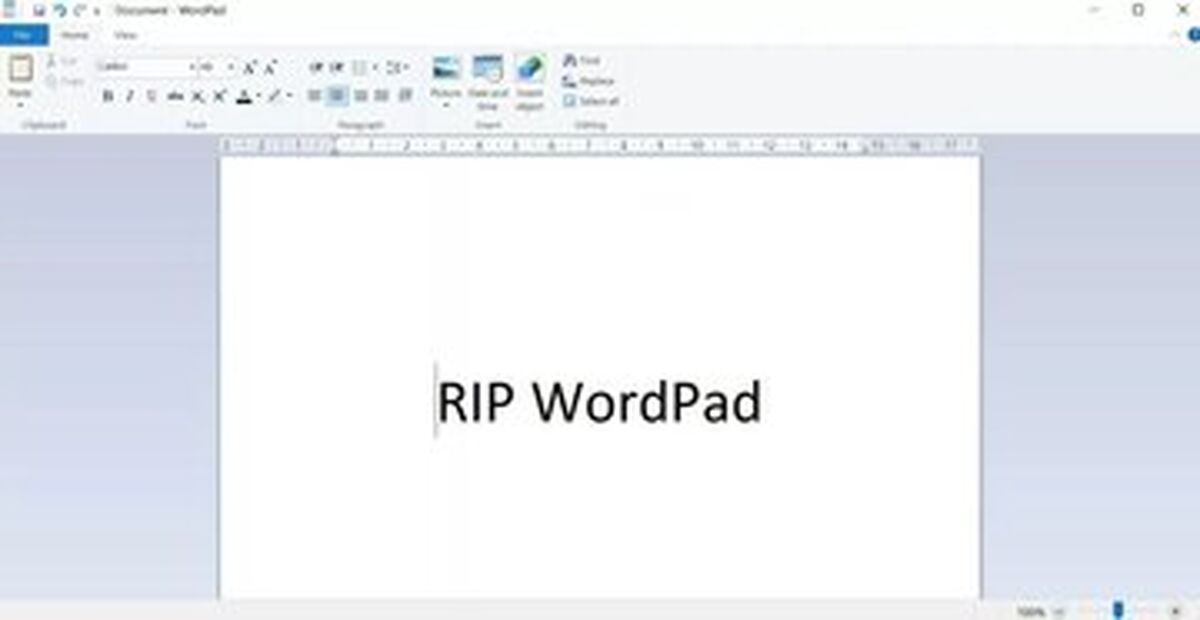Zoom in with the plus button
This screenshot has width=1200, height=620.
point(1177,611)
